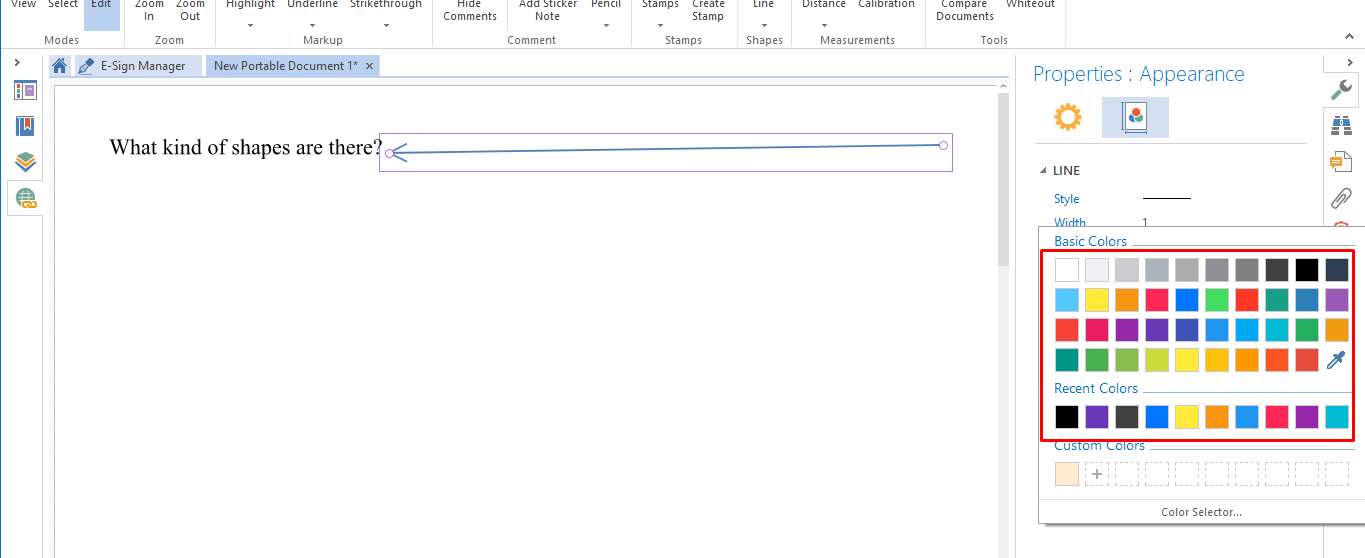Click Zoom Out
The image size is (1365, 558).
click(191, 10)
